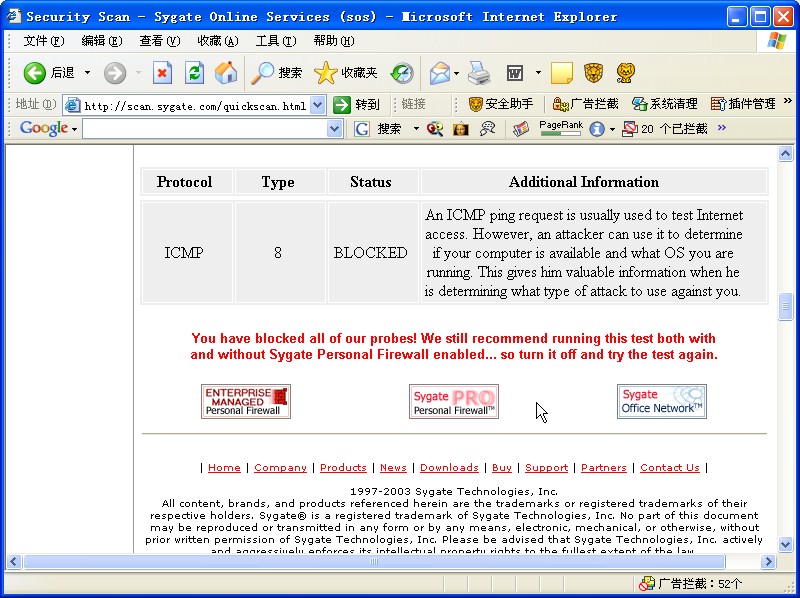Click the Enterprise Managed Personal Firewall banner

pos(246,402)
